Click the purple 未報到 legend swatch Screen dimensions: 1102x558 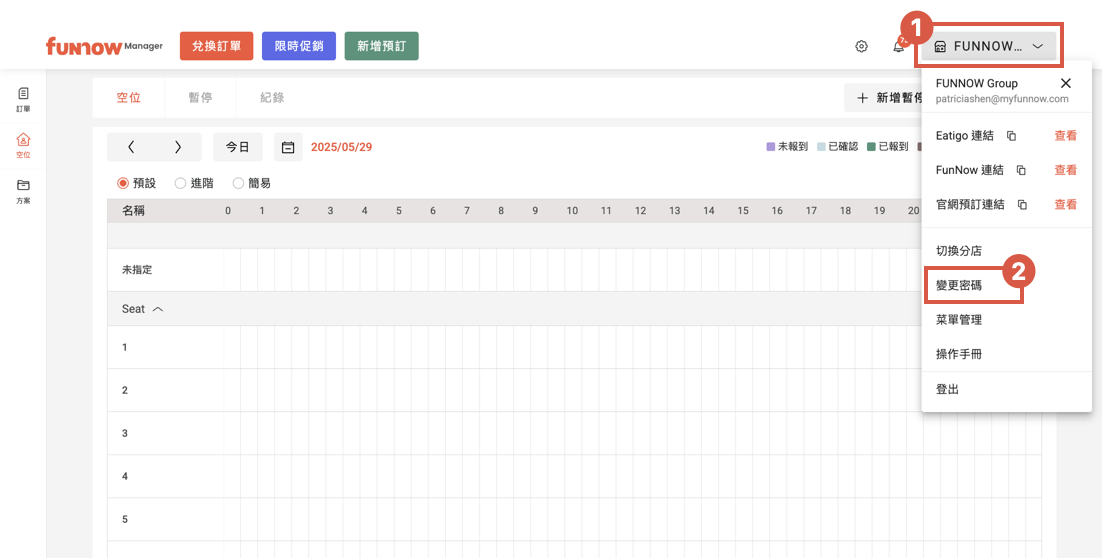[x=771, y=147]
